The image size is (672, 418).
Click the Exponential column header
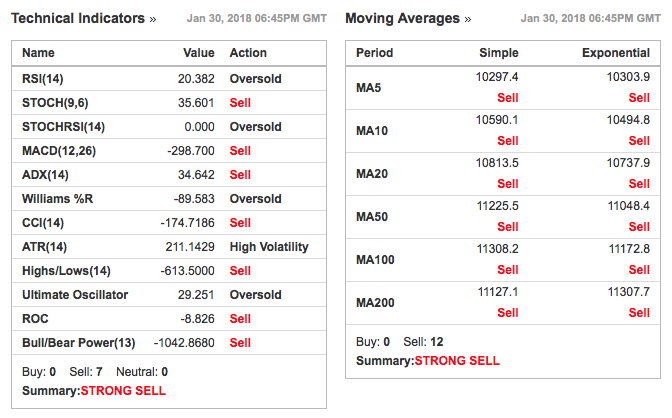click(x=616, y=53)
